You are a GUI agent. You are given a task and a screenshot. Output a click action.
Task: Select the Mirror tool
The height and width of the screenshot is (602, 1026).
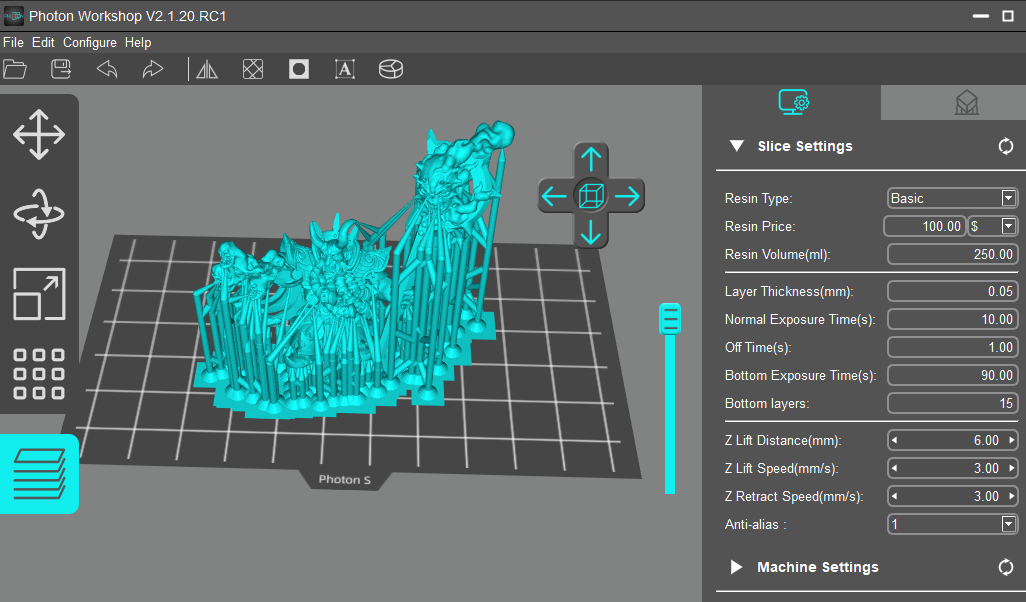[x=206, y=69]
